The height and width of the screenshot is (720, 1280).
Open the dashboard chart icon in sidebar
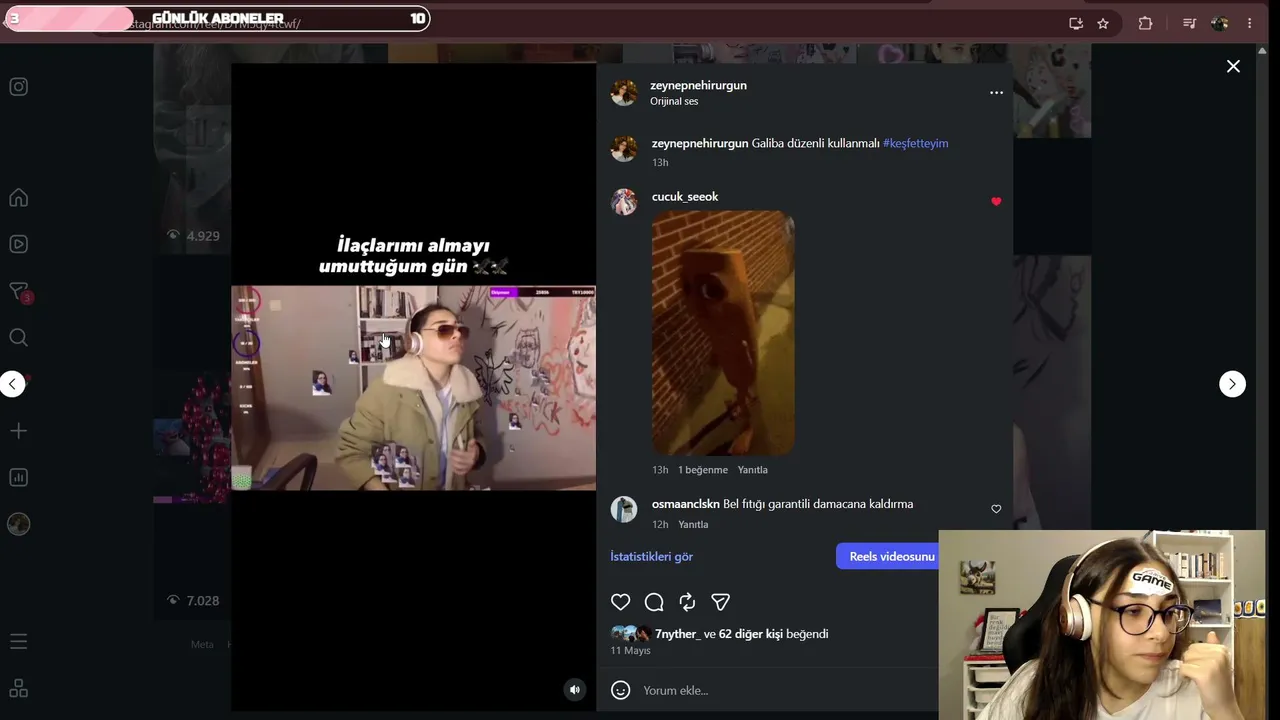[18, 478]
